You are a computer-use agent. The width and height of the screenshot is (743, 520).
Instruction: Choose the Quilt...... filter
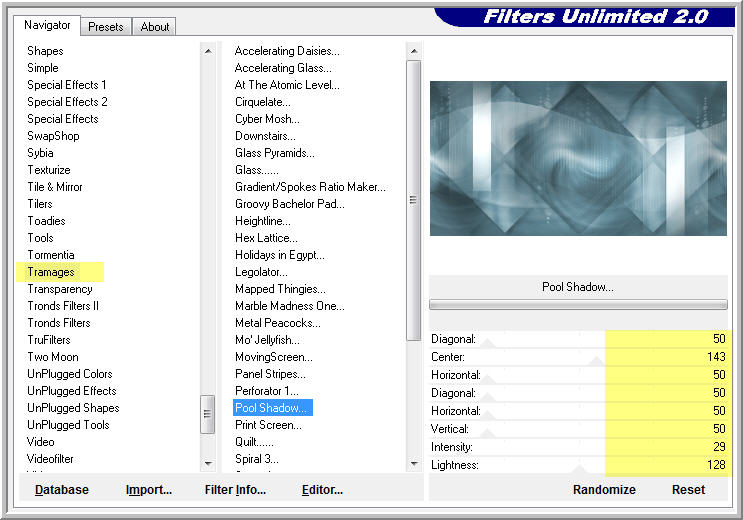click(254, 442)
